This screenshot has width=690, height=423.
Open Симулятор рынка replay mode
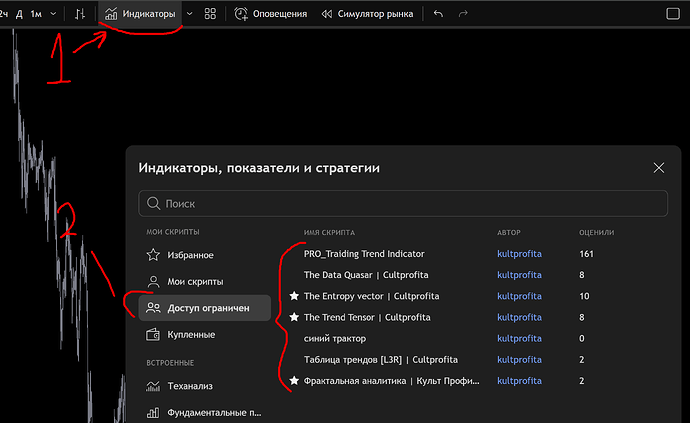click(364, 14)
